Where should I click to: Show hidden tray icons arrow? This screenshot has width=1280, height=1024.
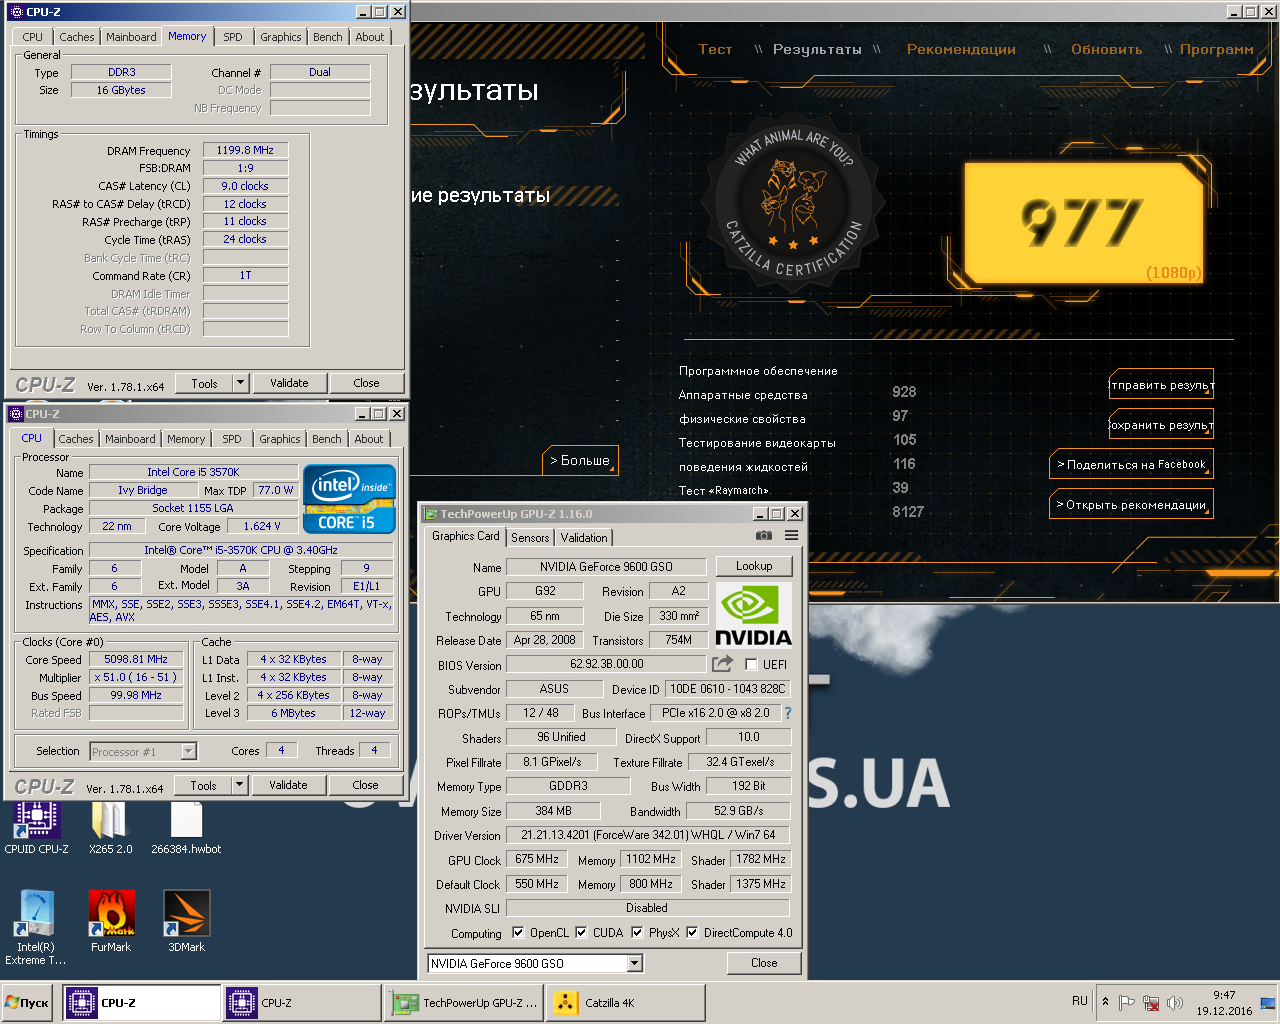pyautogui.click(x=1105, y=1002)
